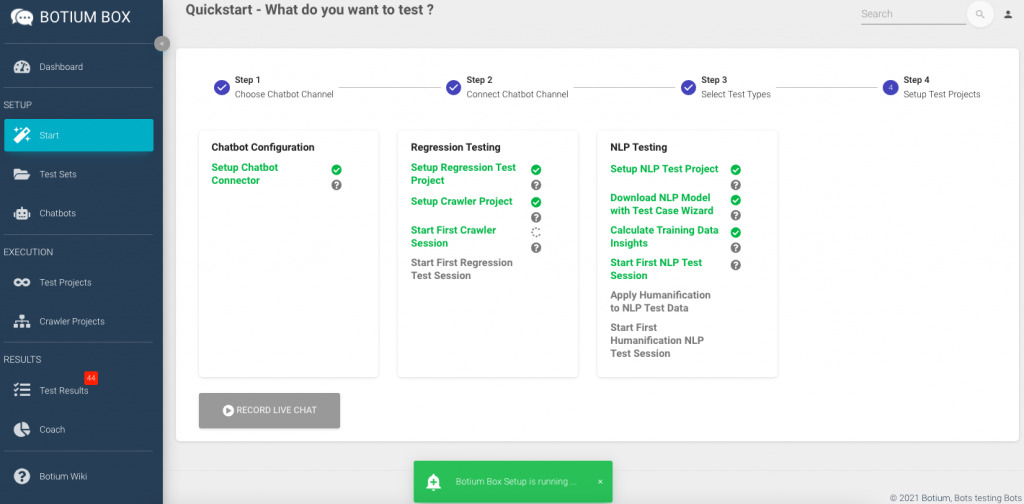Click the Chatbots robot icon
This screenshot has height=504, width=1024.
pyautogui.click(x=21, y=213)
